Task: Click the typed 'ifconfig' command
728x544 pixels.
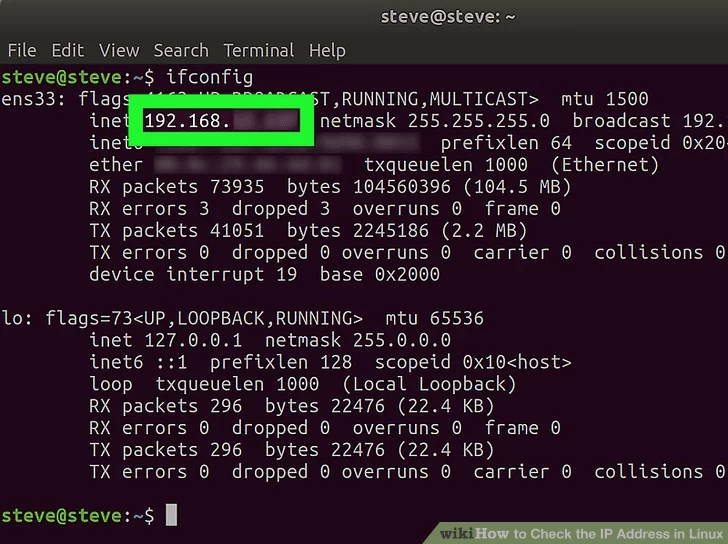Action: (209, 77)
